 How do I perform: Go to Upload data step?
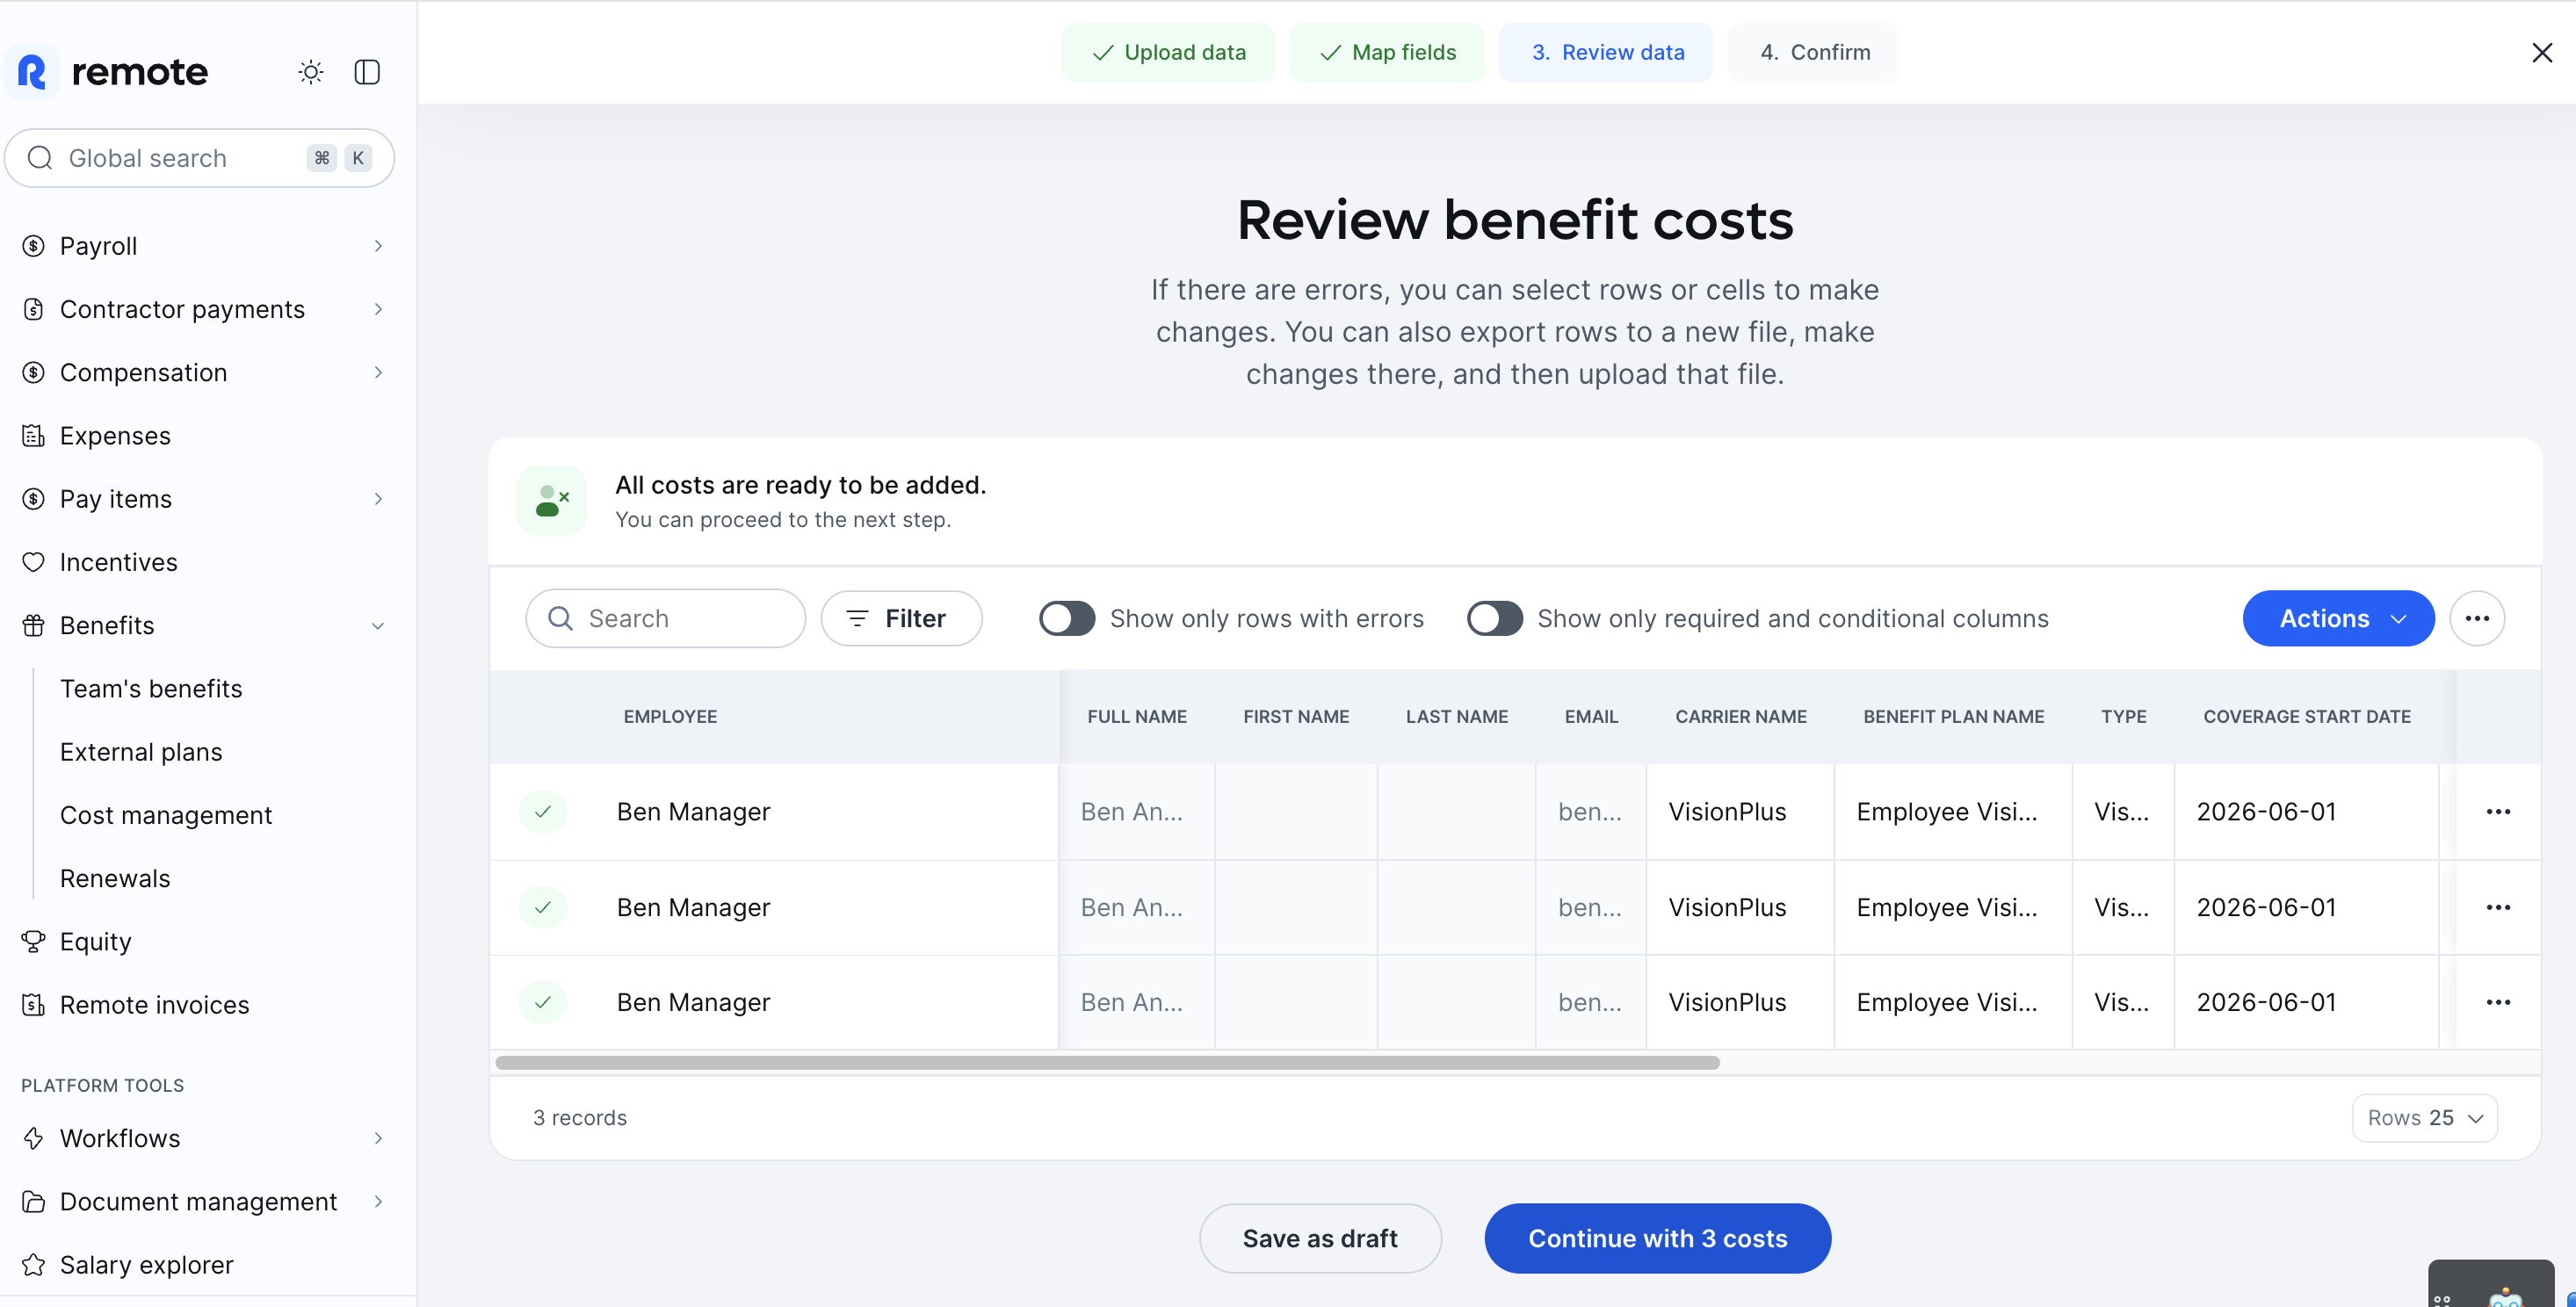click(x=1167, y=52)
